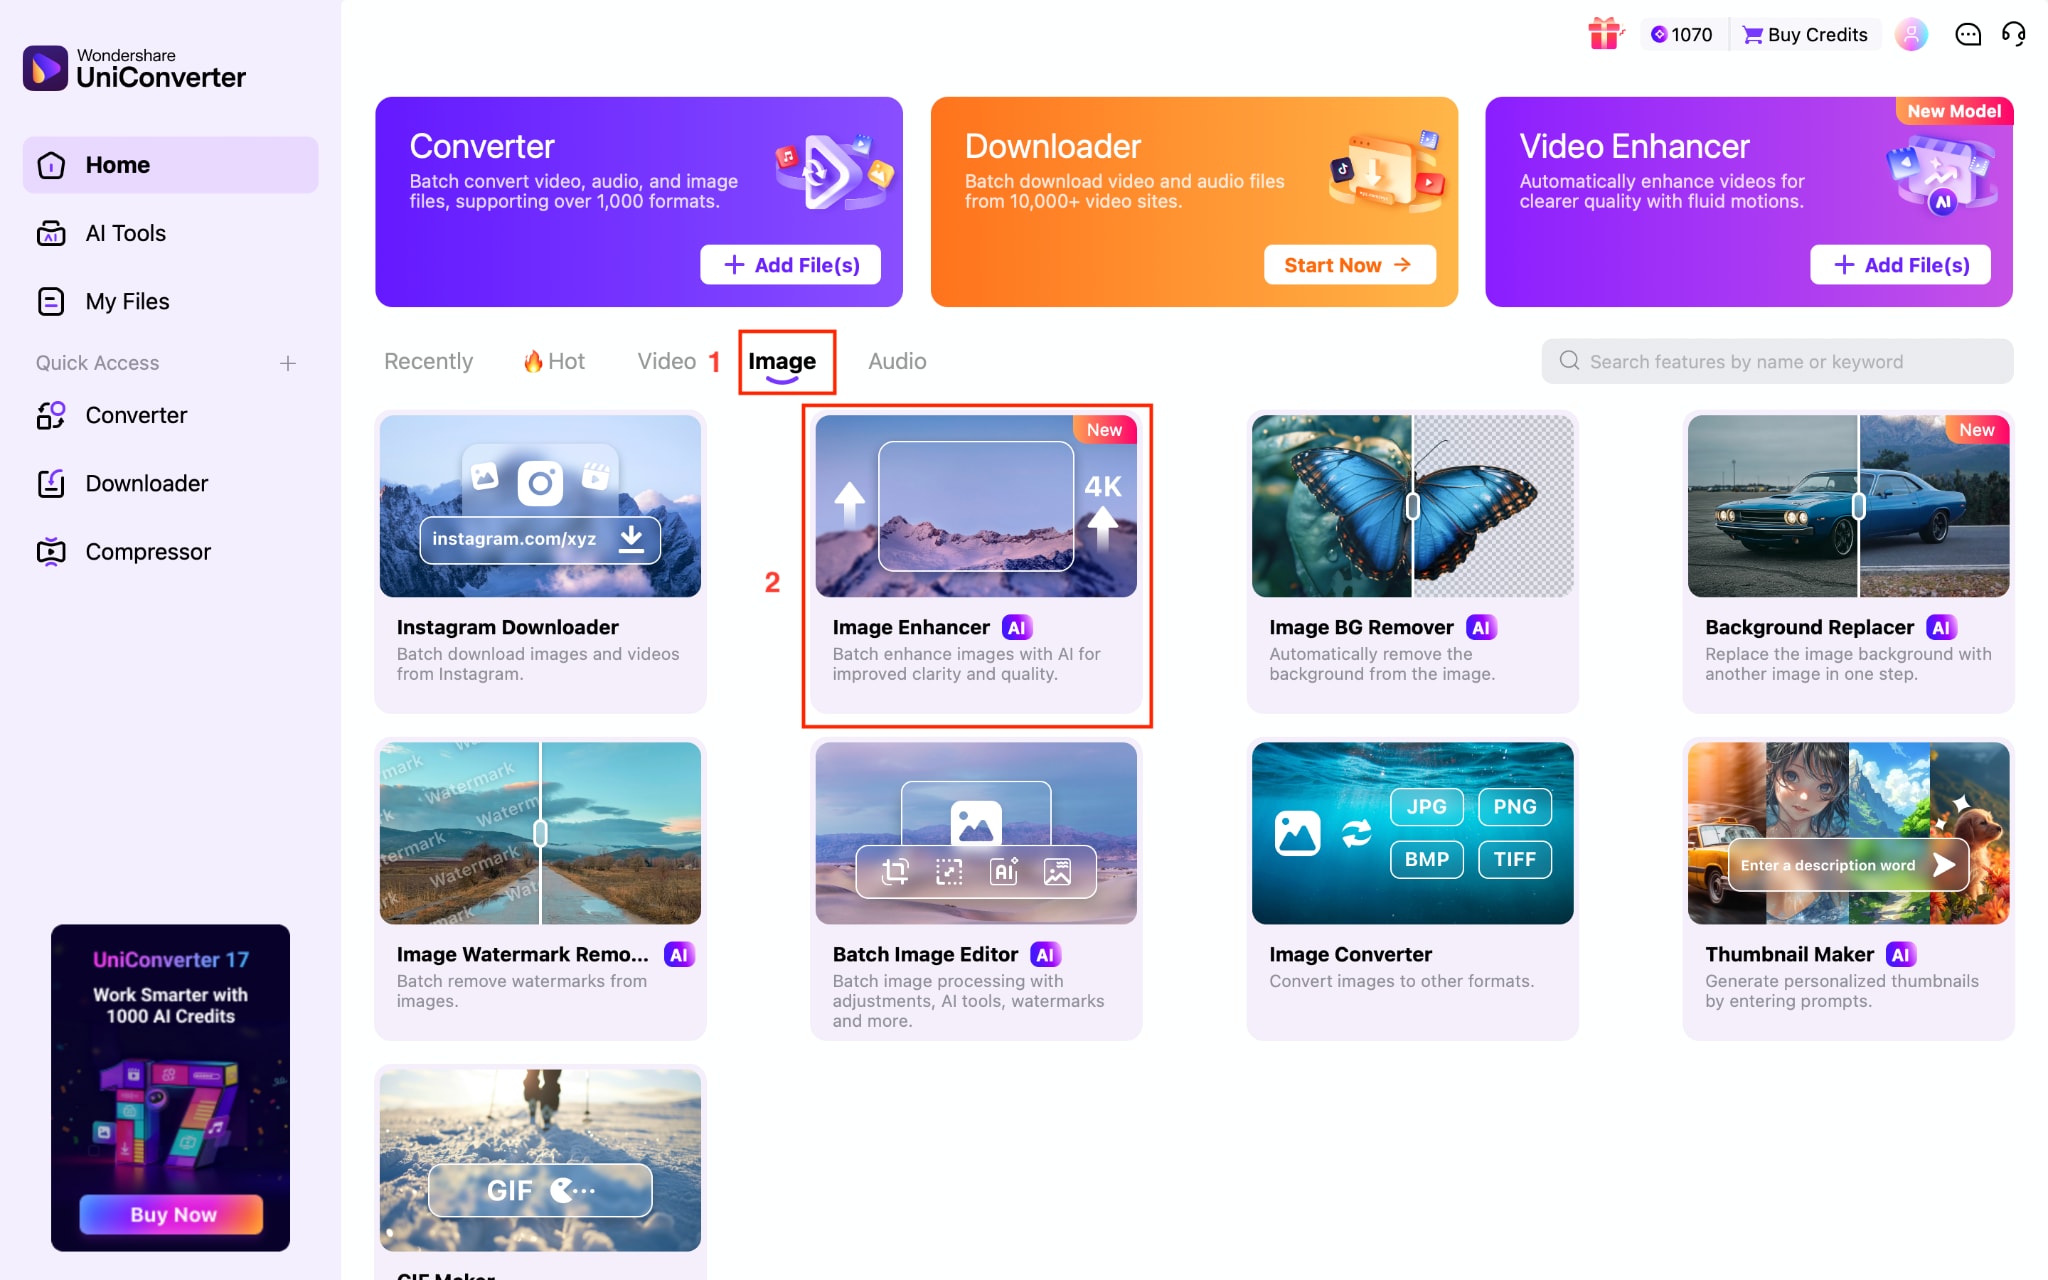Screen dimensions: 2048x1280
Task: Switch to the Video category tab
Action: click(666, 361)
